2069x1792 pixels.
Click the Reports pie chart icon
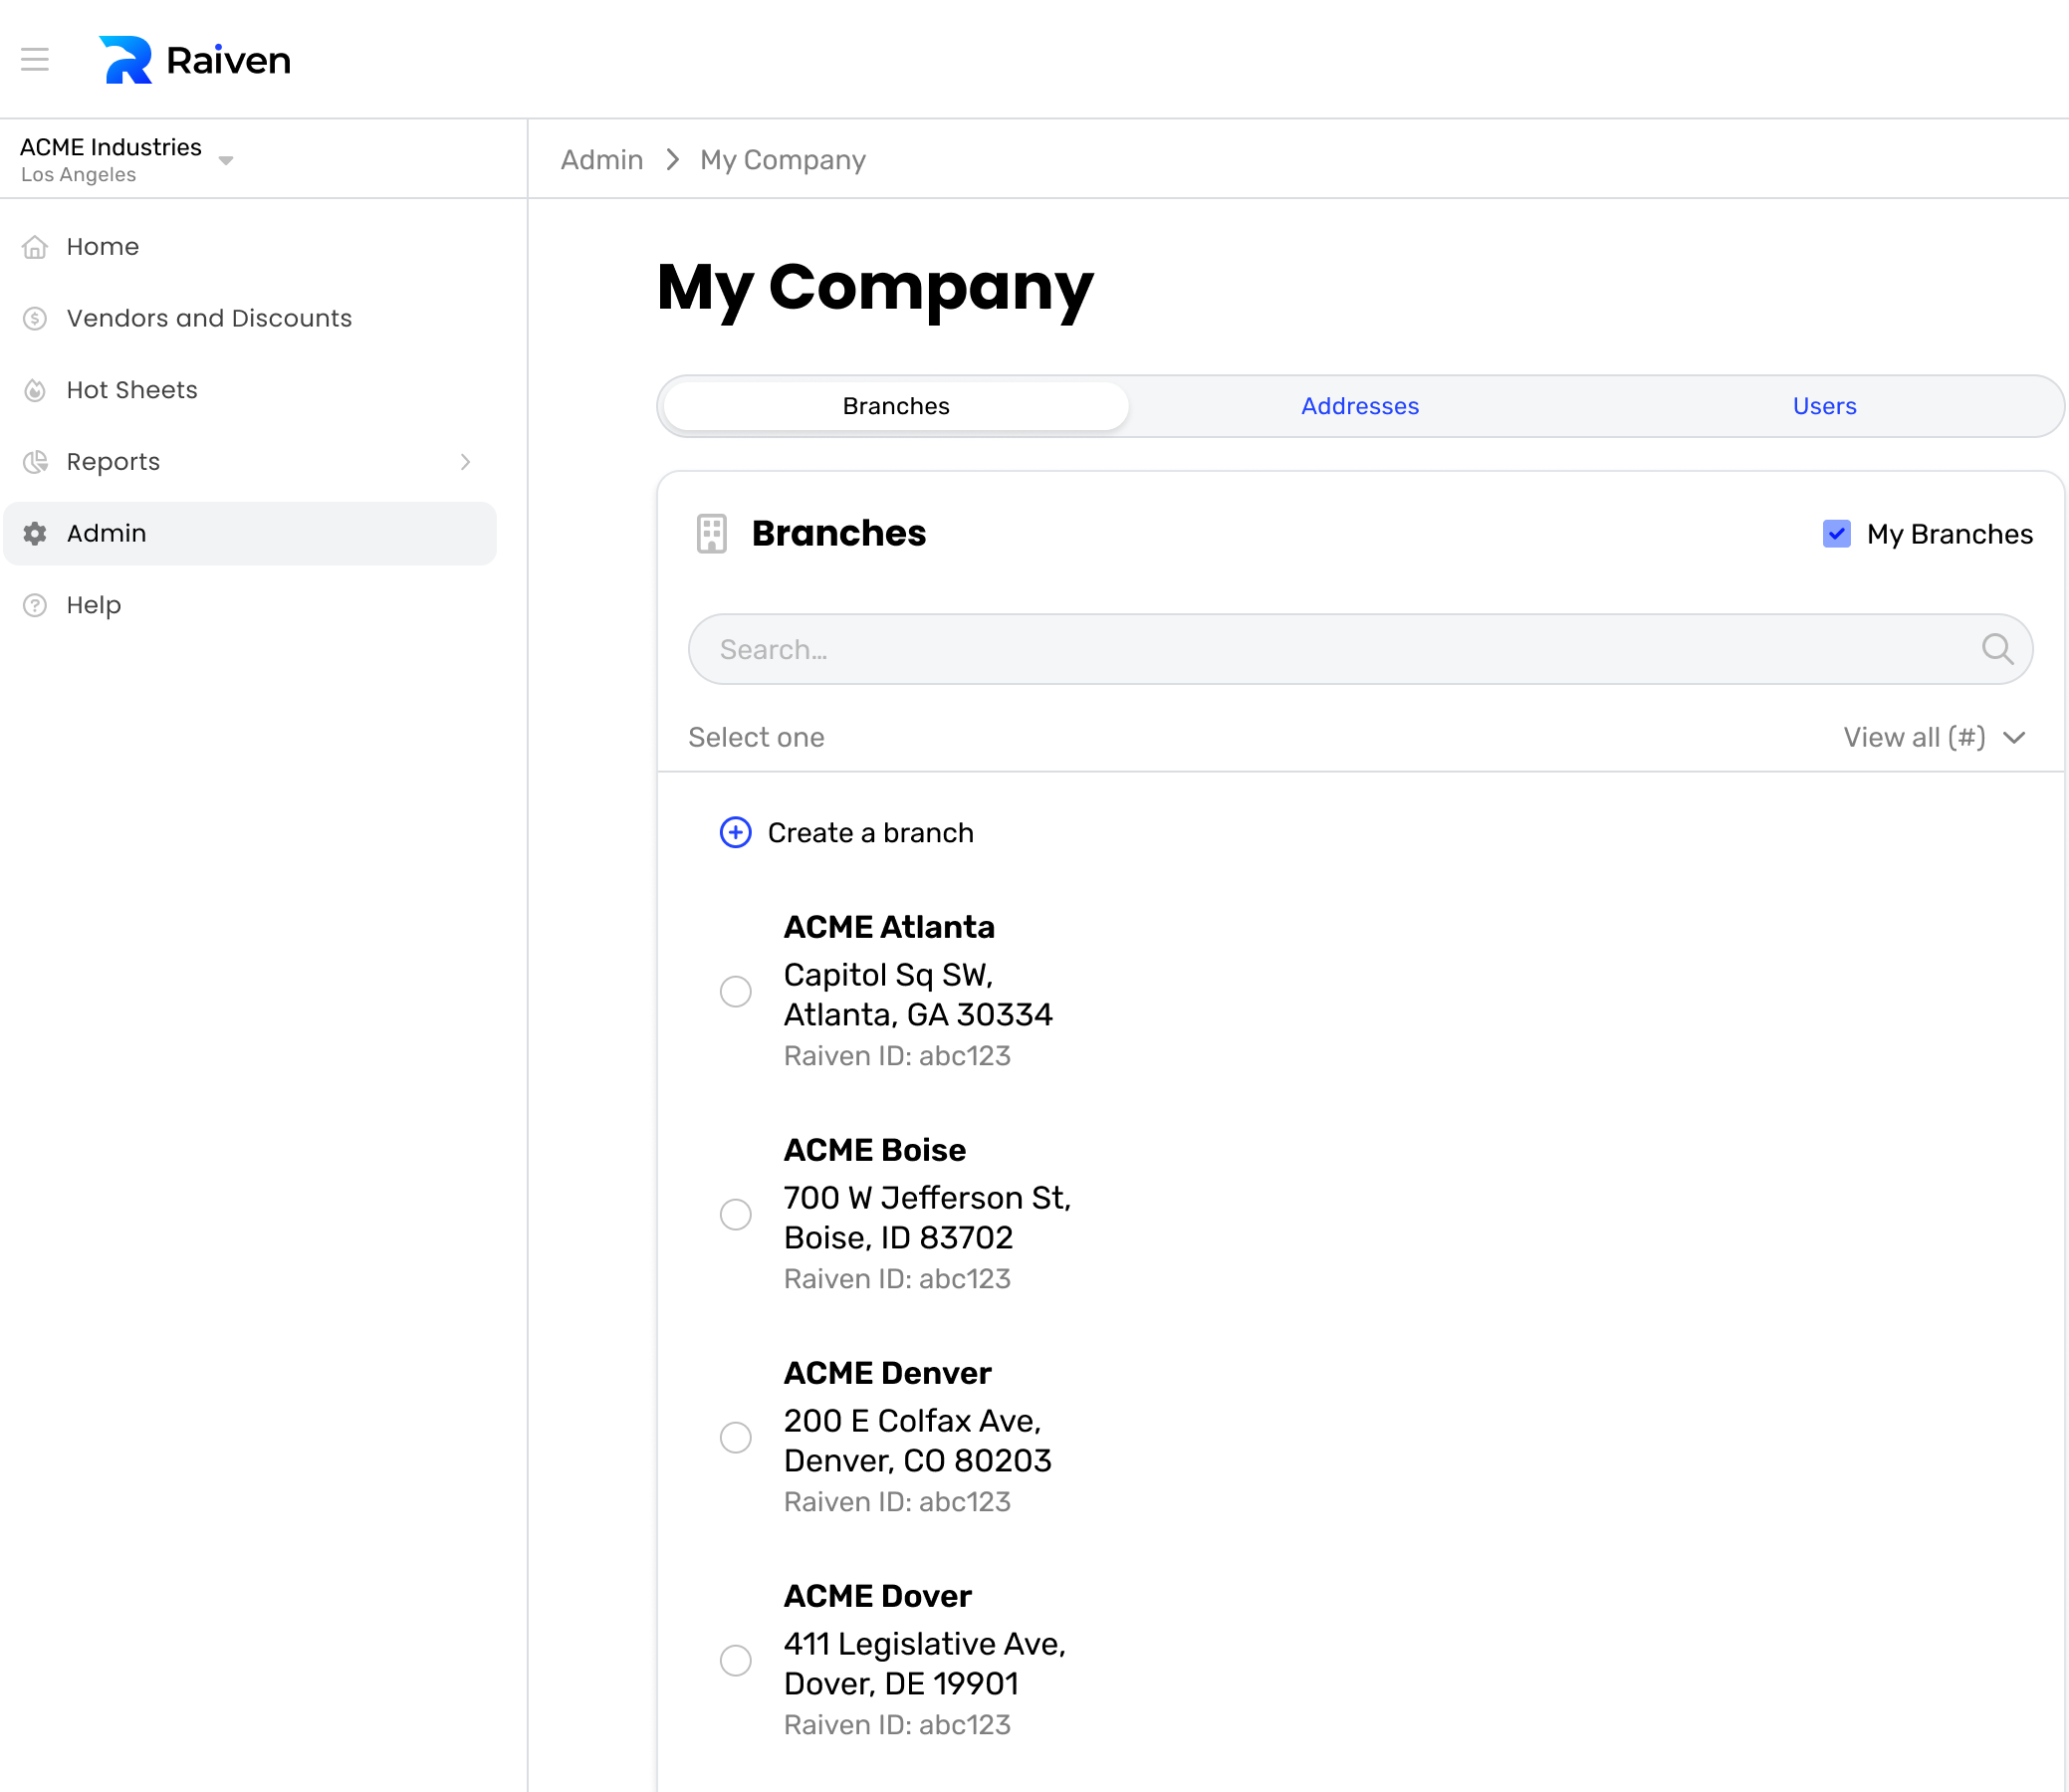(35, 462)
